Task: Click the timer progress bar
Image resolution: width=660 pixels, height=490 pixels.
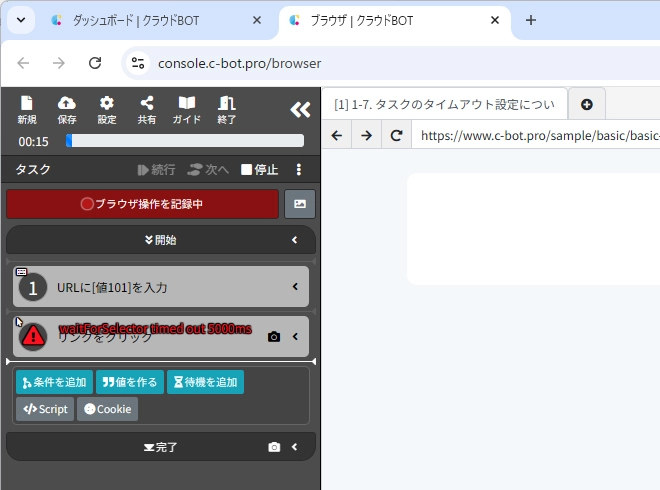Action: pos(184,141)
